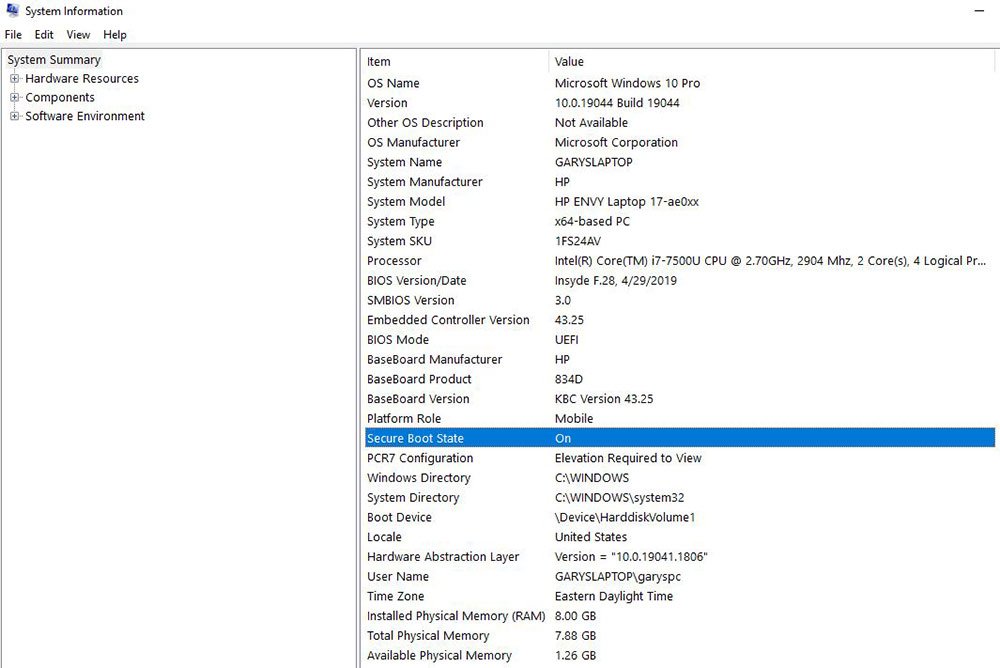Open the View menu

click(78, 35)
